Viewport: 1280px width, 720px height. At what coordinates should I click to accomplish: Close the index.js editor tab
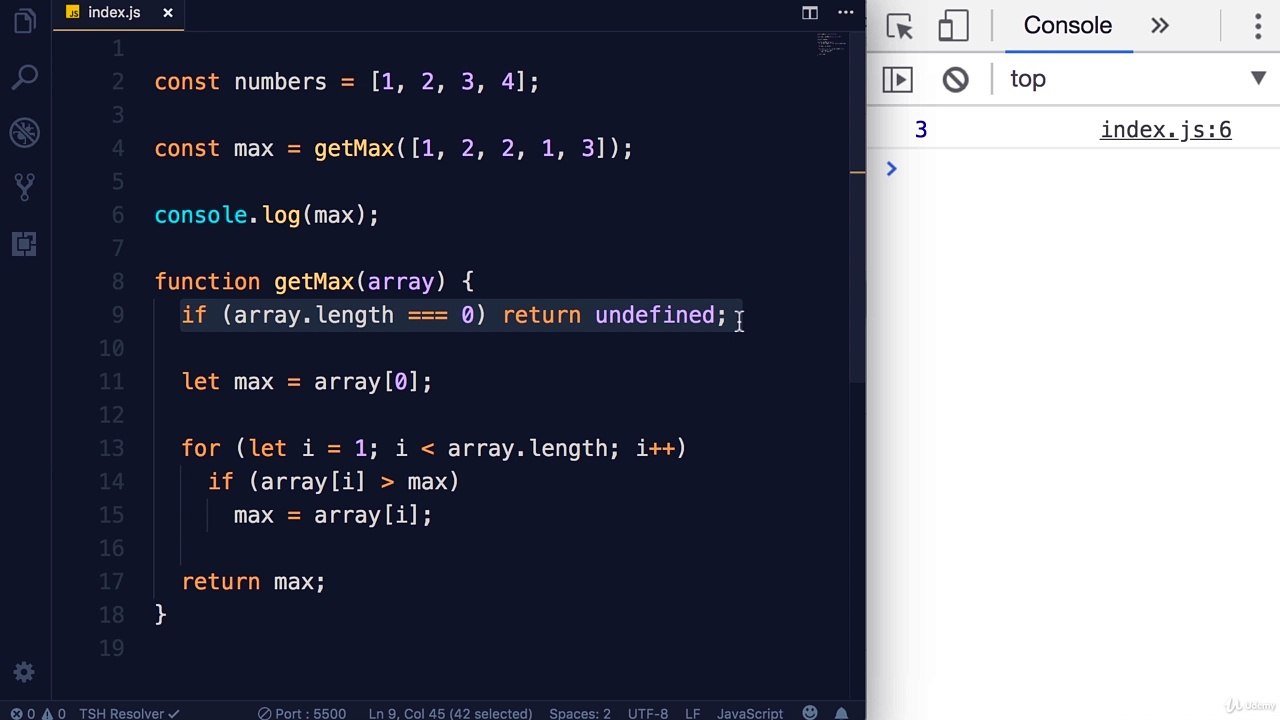pos(168,13)
